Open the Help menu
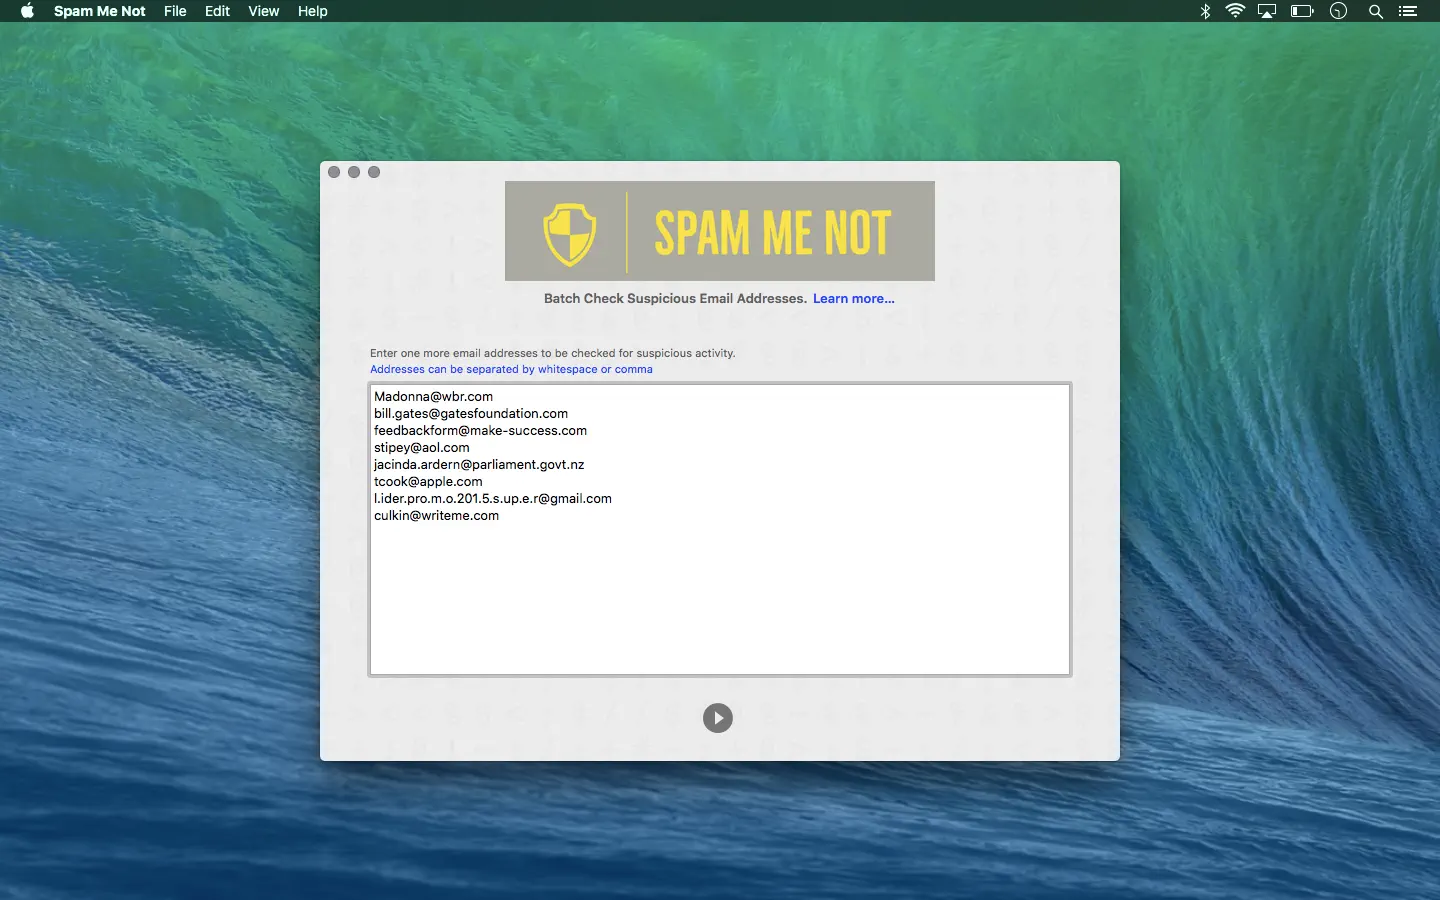 pos(313,11)
